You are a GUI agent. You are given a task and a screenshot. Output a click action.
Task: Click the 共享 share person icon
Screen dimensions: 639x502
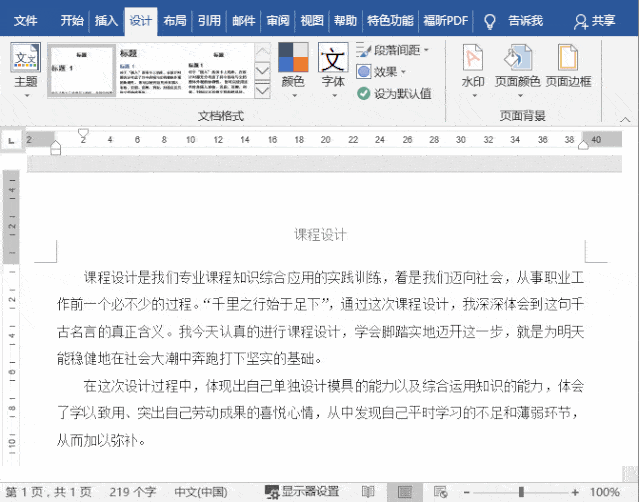[x=580, y=21]
